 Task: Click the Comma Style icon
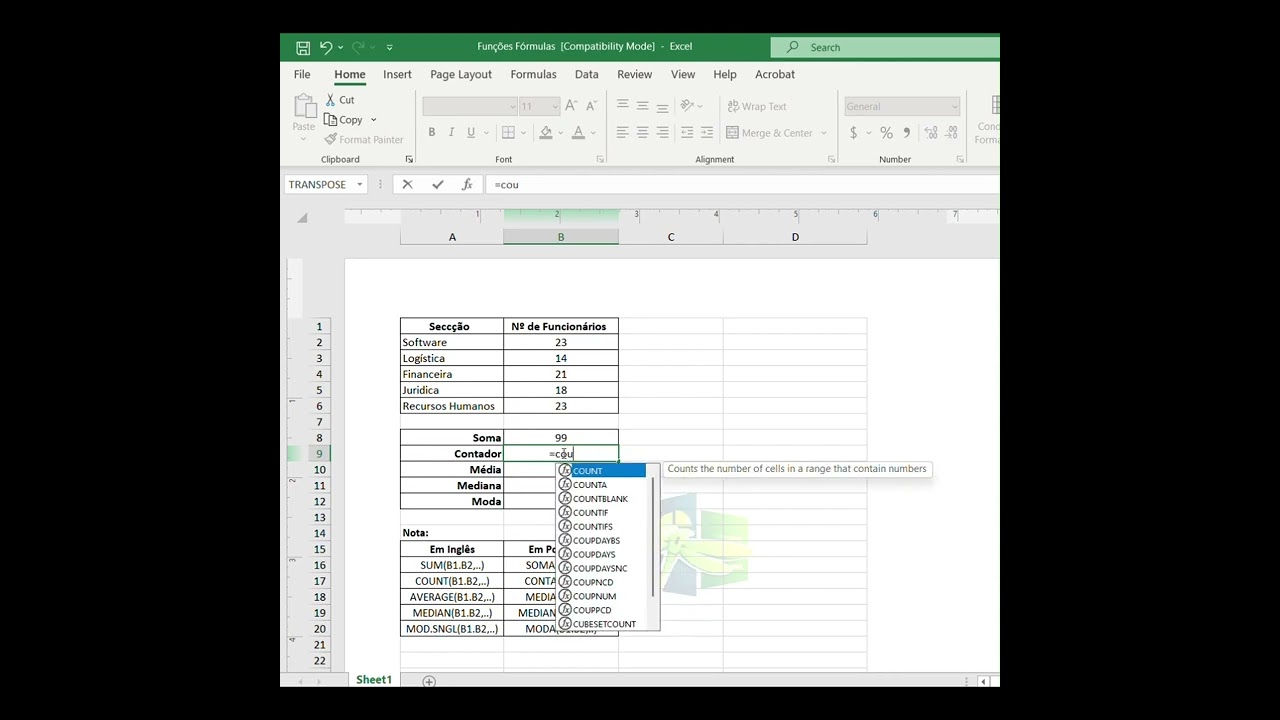906,133
